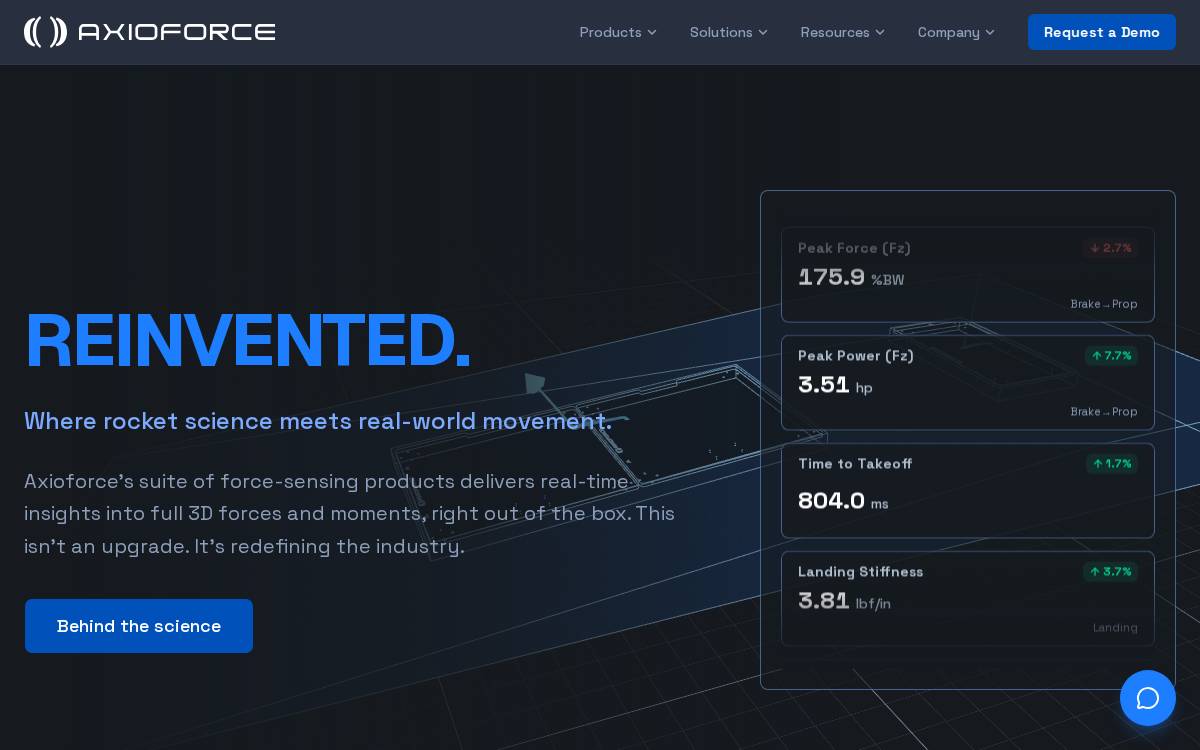Screen dimensions: 1200x750
Task: Click the 2.7% decrease badge
Action: click(1111, 248)
